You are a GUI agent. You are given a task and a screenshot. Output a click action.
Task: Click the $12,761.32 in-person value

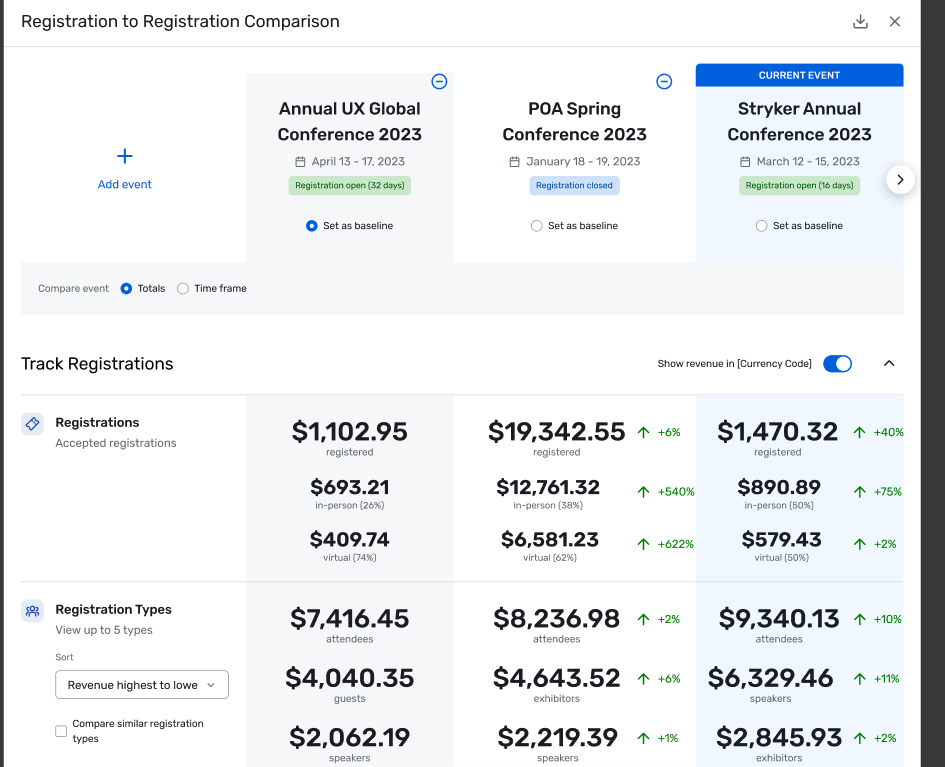coord(548,487)
